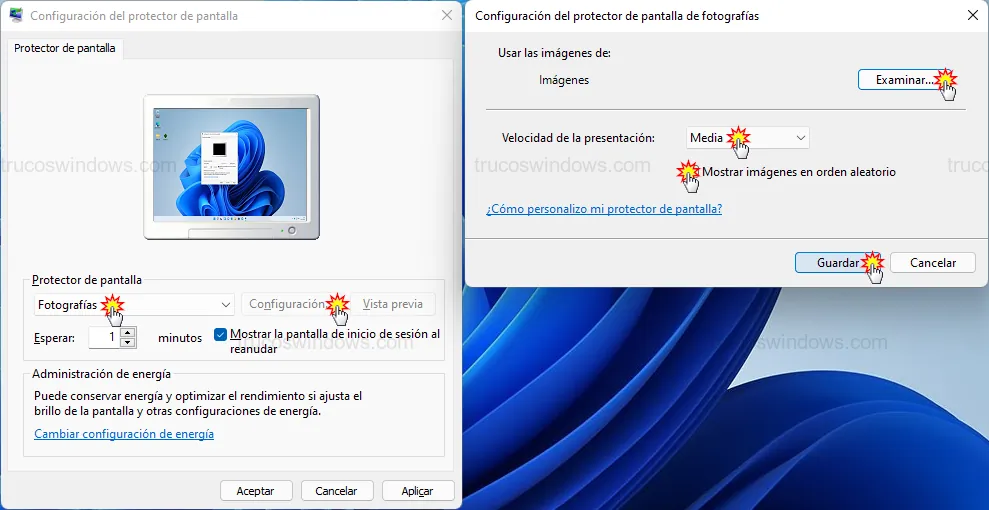Uncheck showing login screen on resume
The width and height of the screenshot is (989, 510).
220,335
